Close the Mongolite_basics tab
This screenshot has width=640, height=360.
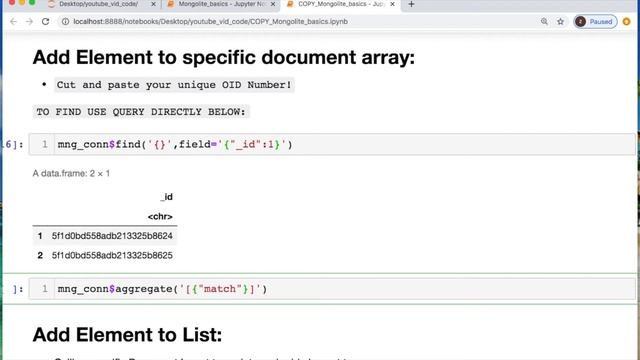click(x=273, y=4)
